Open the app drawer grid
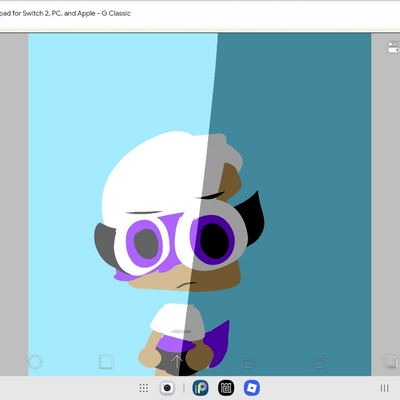 click(x=144, y=388)
